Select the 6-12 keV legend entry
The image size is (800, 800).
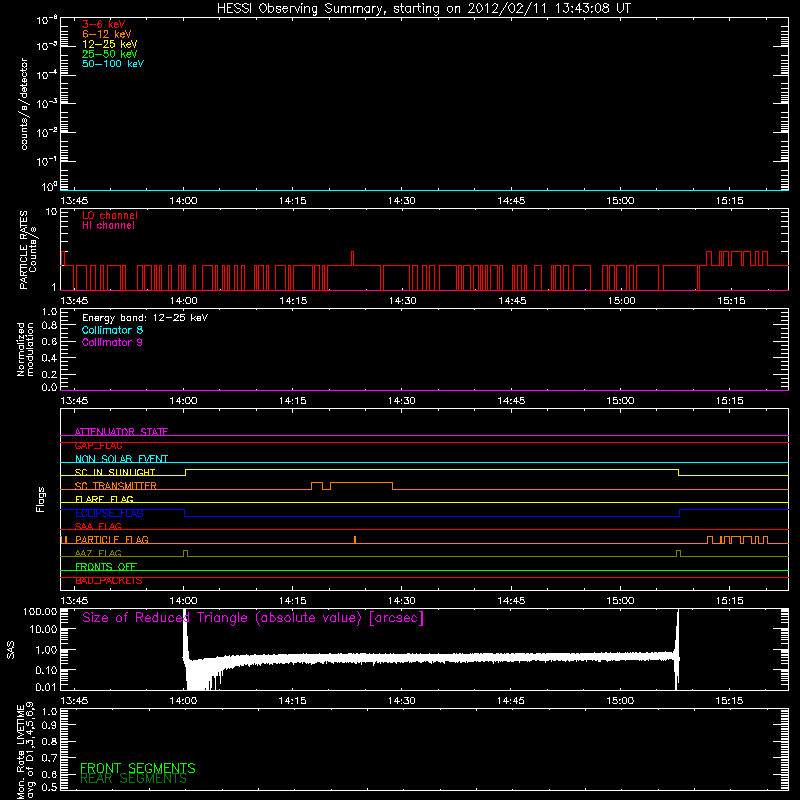click(107, 34)
